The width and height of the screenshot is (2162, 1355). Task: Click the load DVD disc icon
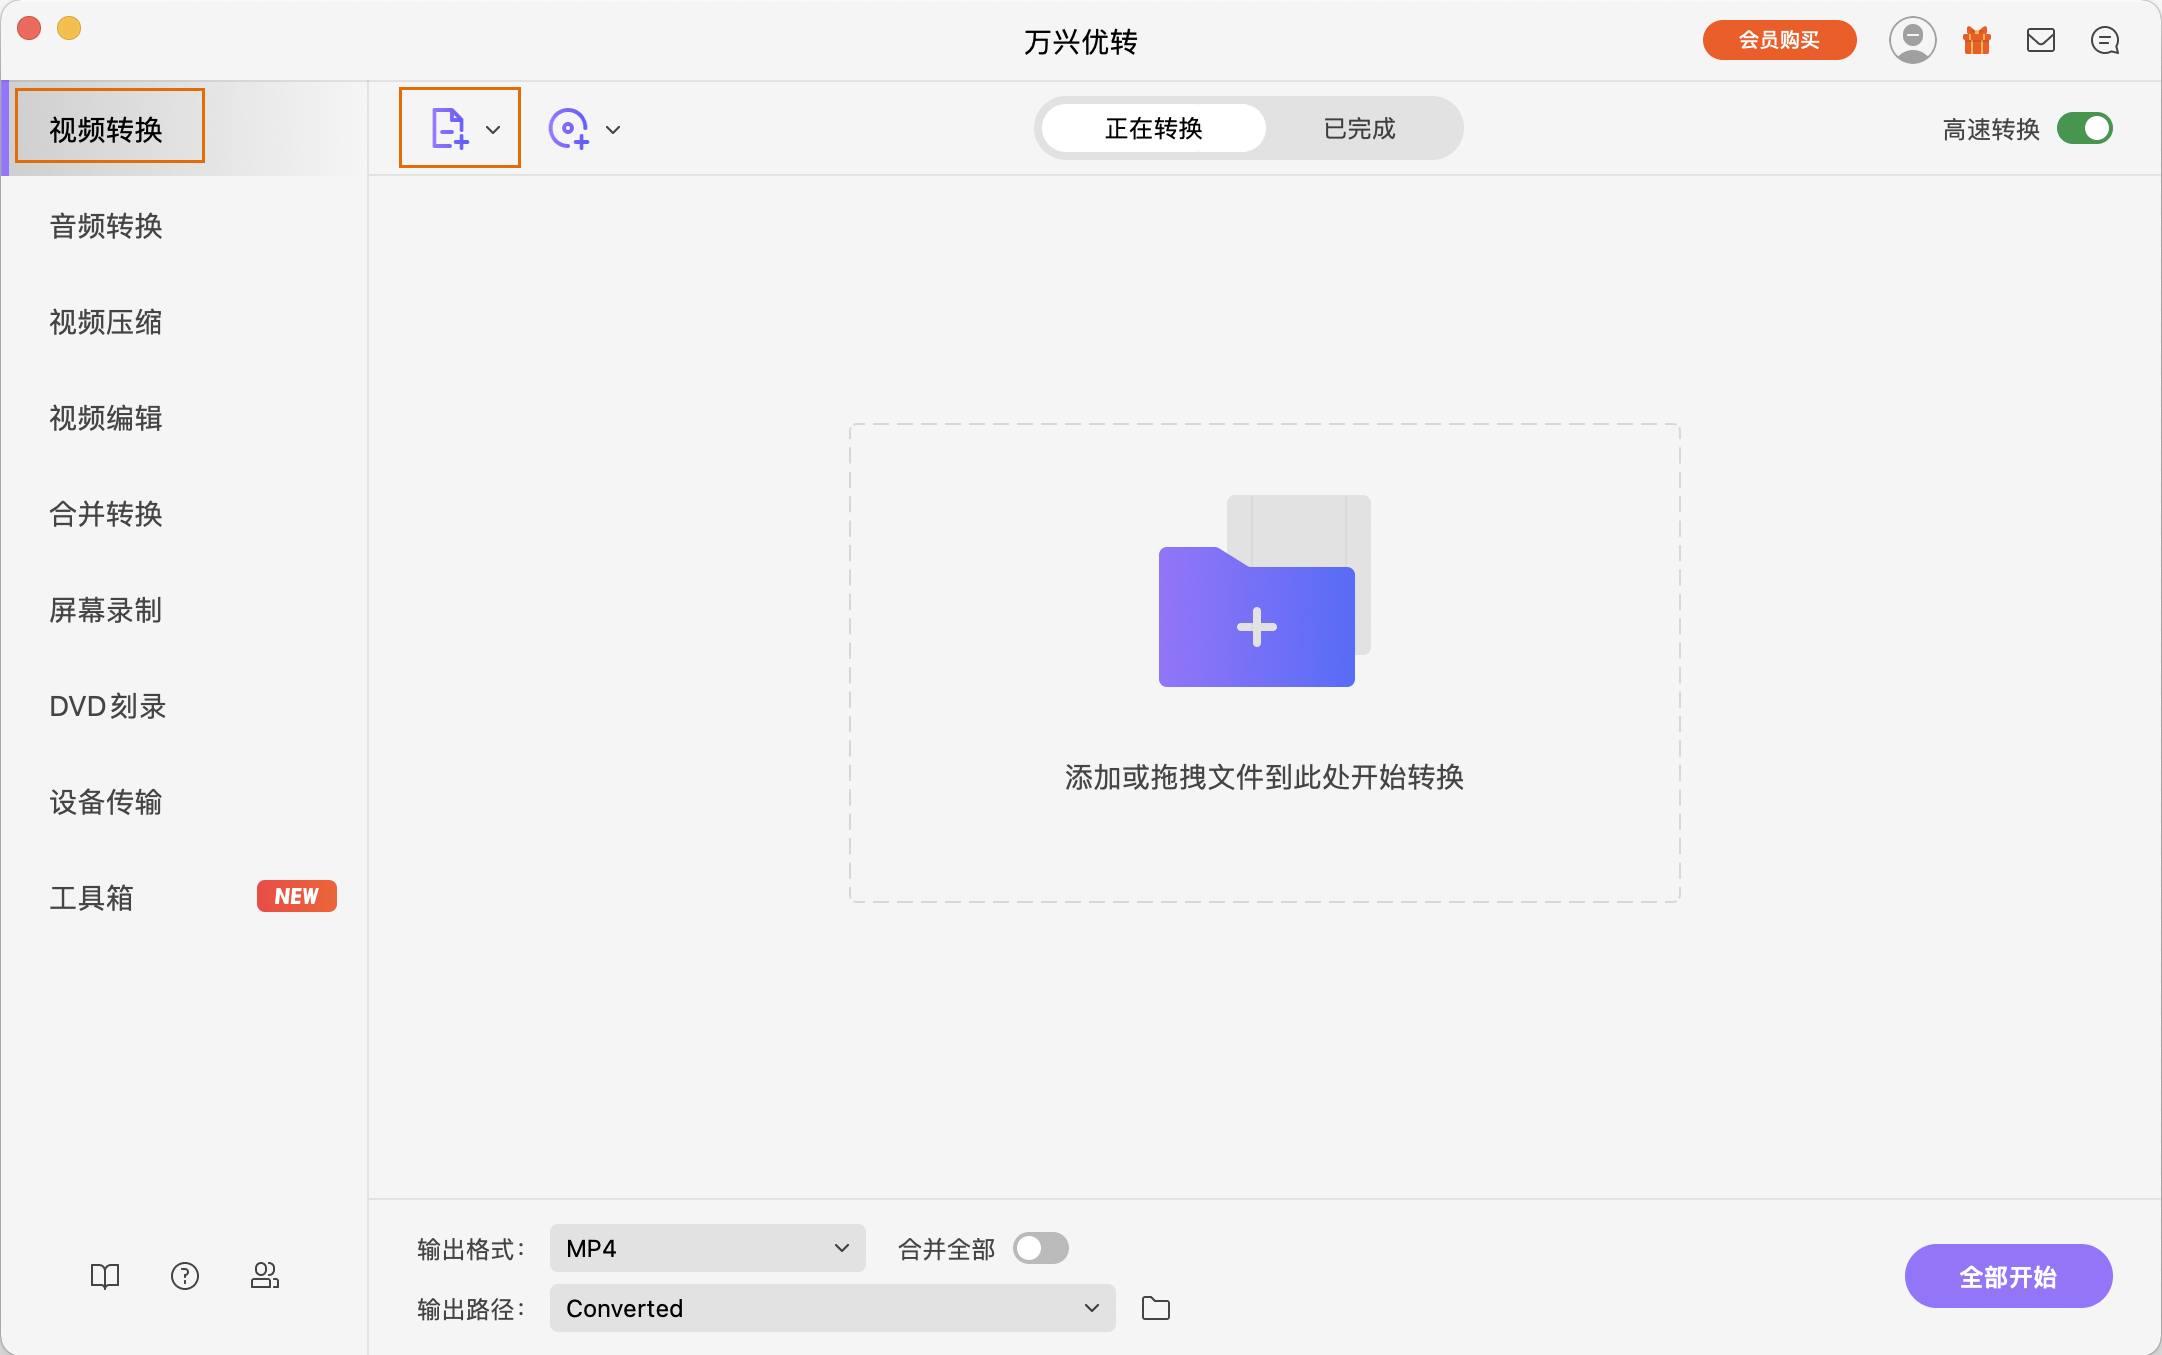pos(568,128)
